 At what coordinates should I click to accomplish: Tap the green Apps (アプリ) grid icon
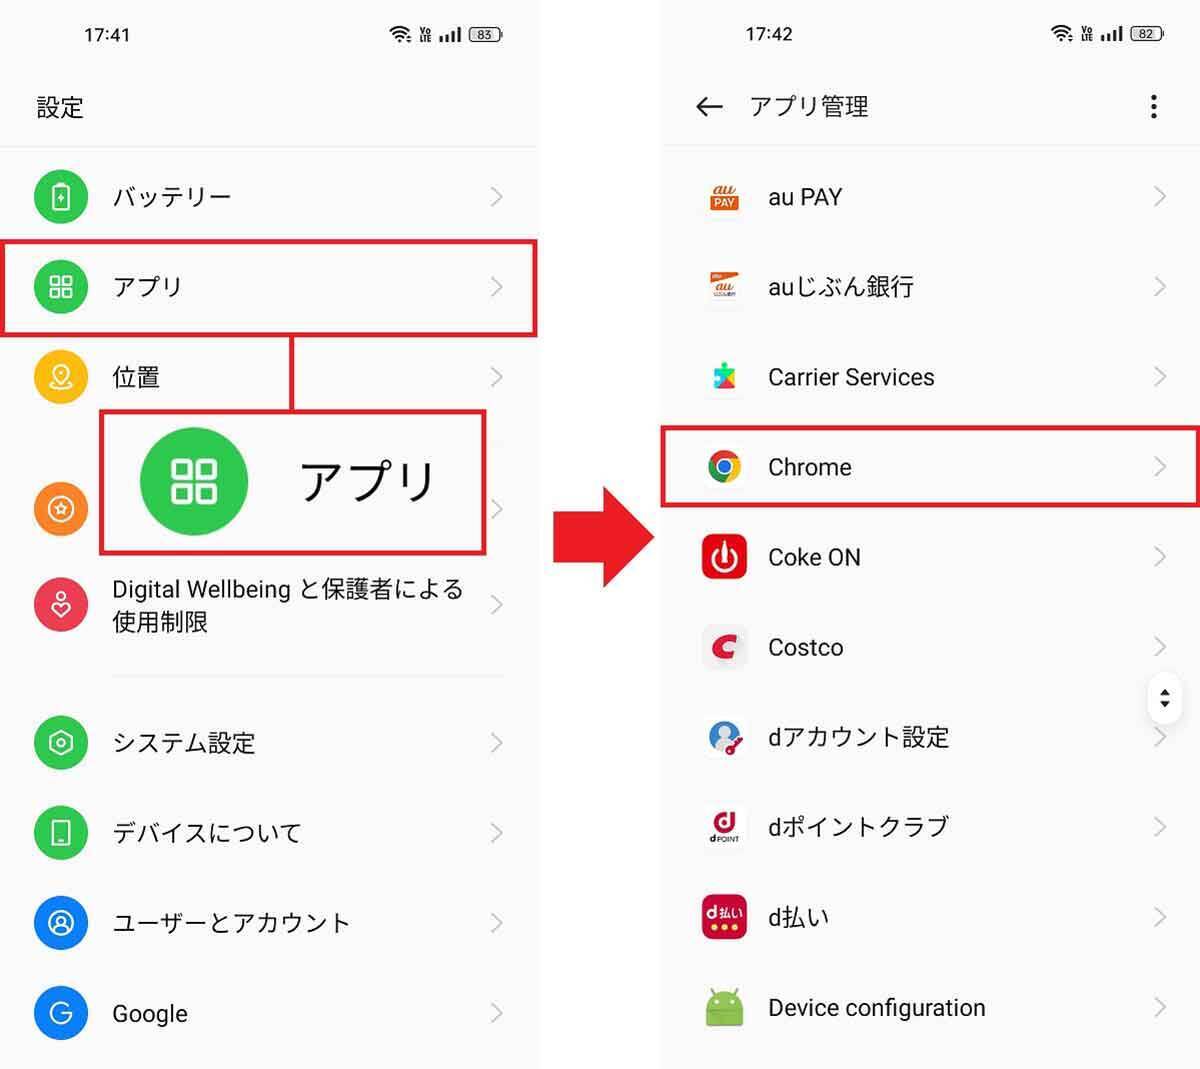[61, 287]
